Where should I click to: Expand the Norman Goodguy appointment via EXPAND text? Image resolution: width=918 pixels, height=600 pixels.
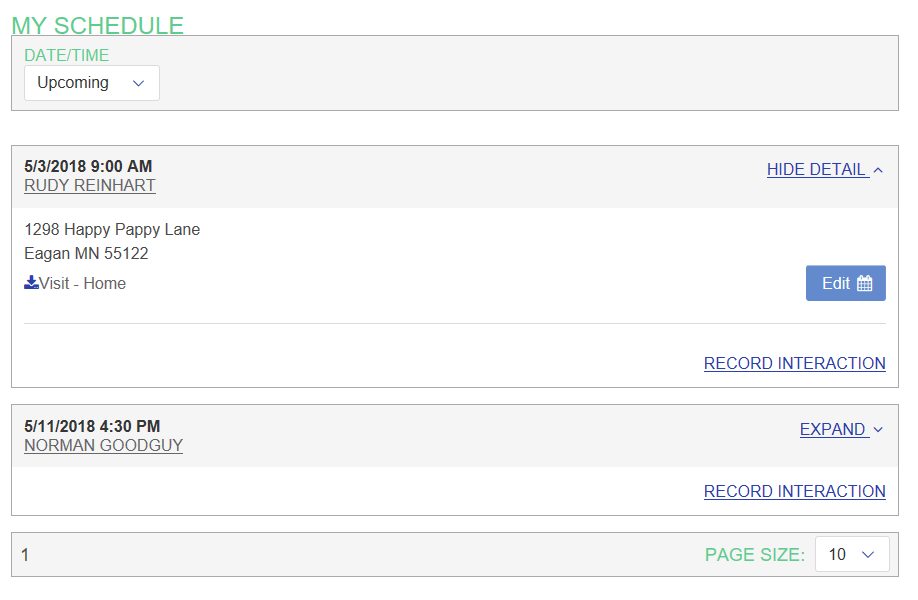tap(832, 430)
